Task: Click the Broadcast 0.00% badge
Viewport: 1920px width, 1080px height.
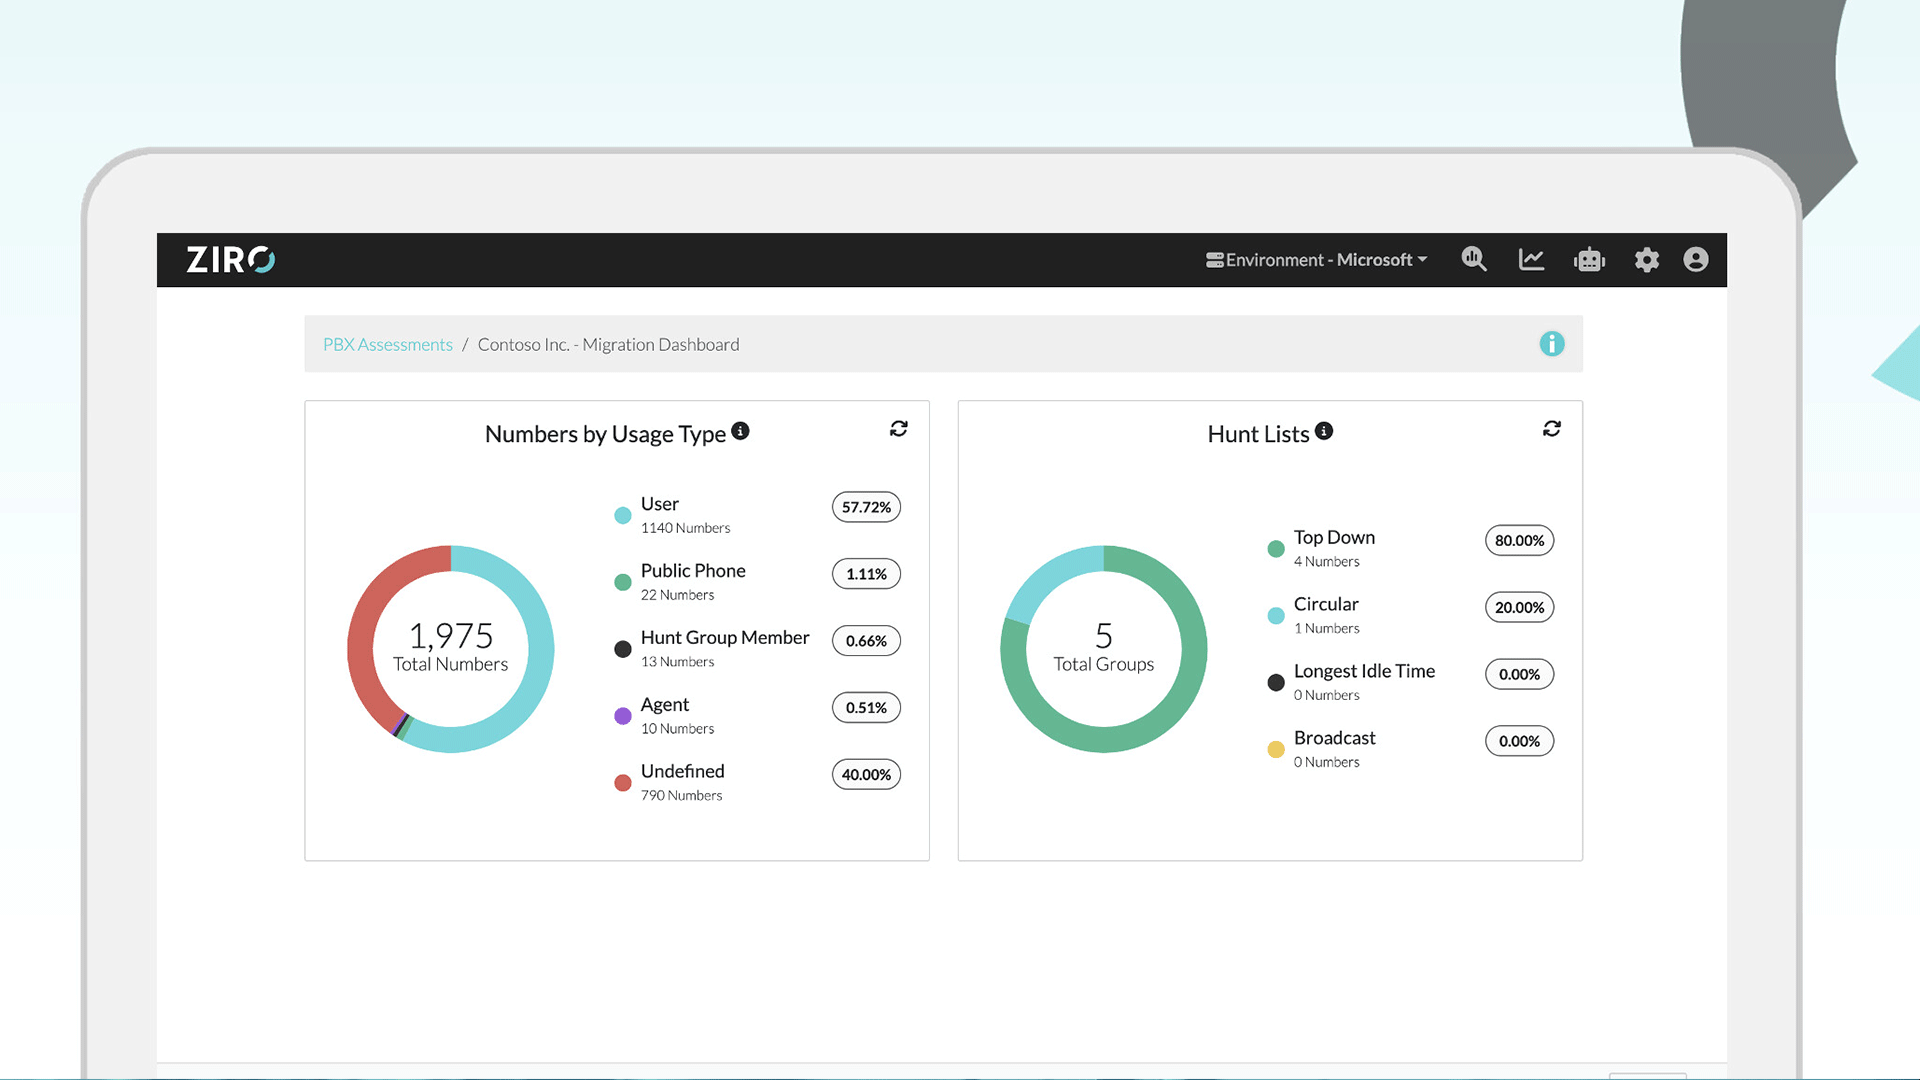Action: pos(1519,742)
